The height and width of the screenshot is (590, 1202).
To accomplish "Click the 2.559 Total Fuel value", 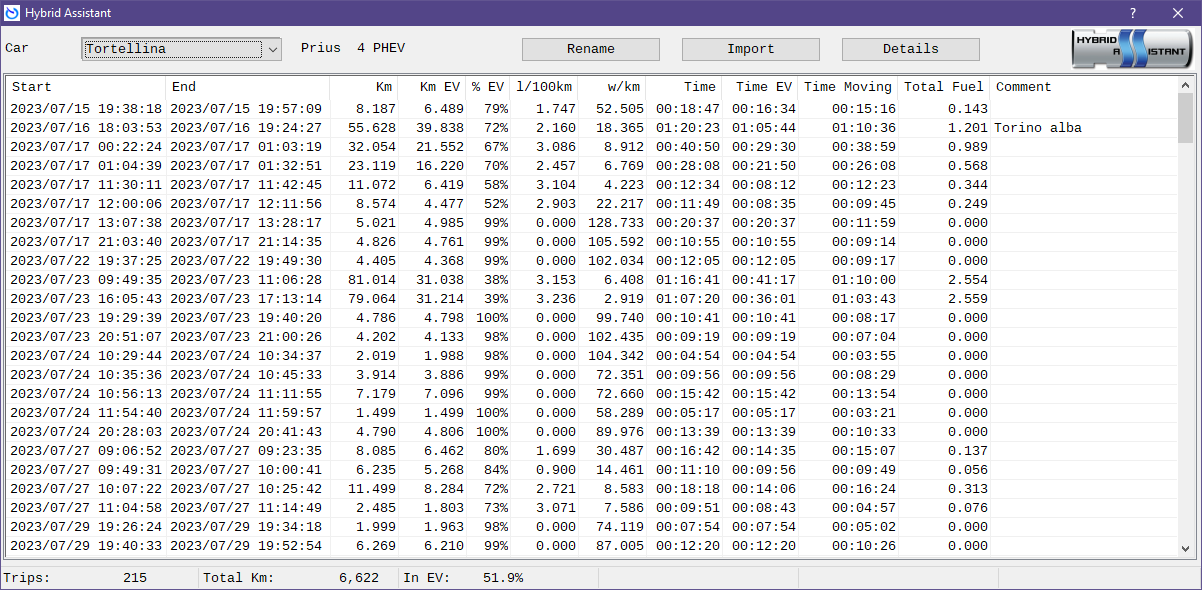I will pyautogui.click(x=967, y=299).
